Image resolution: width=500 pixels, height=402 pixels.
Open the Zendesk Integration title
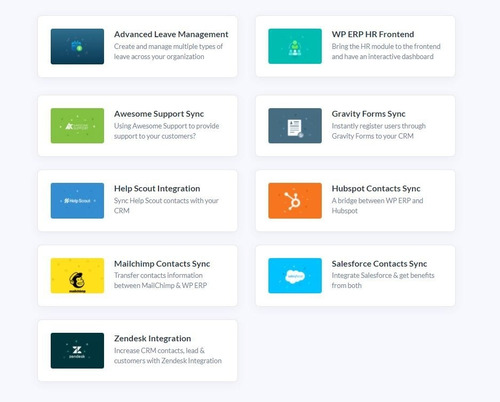(152, 339)
